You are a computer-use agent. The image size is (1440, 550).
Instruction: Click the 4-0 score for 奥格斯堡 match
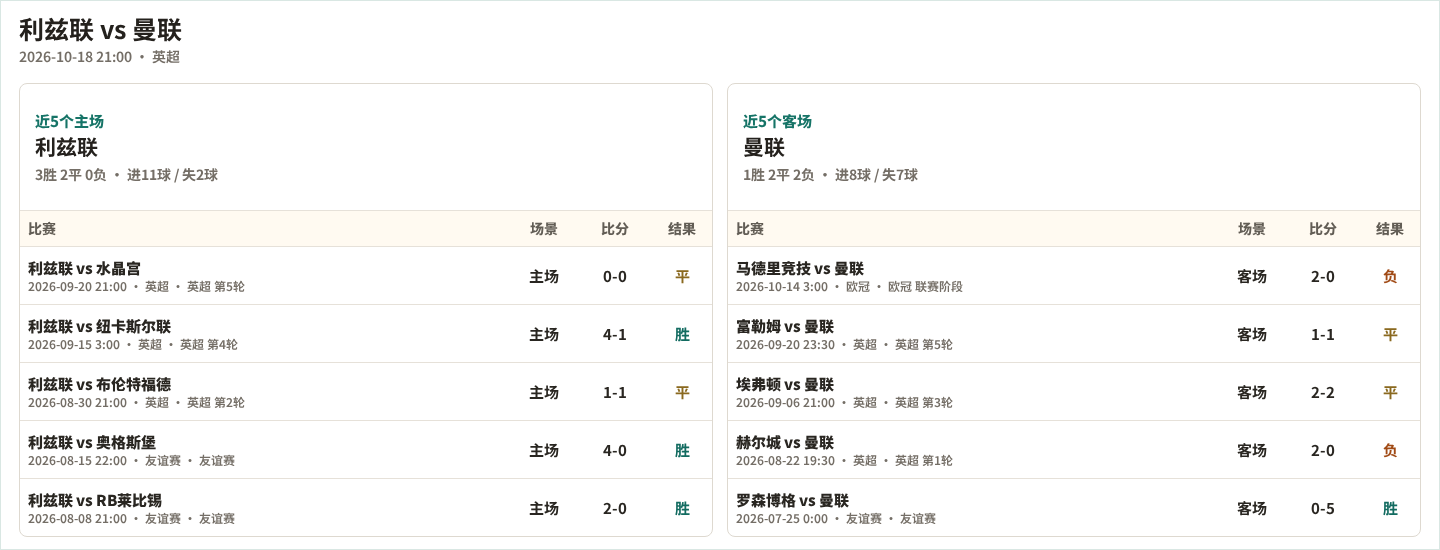pyautogui.click(x=615, y=450)
